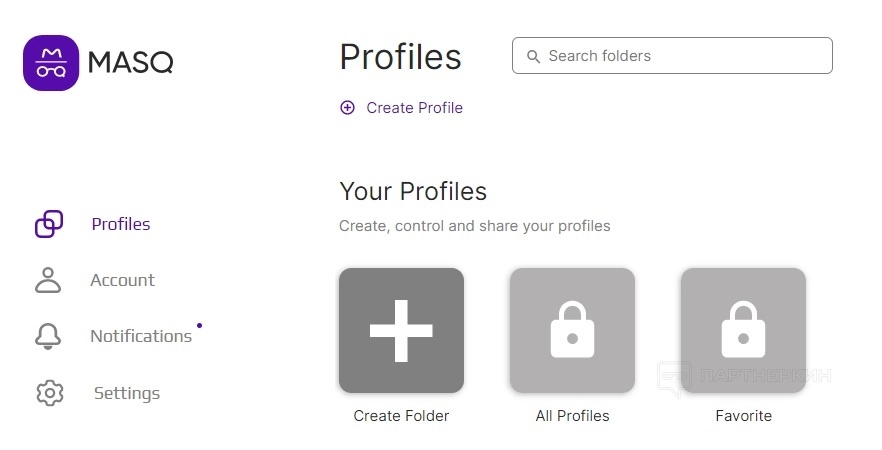Click the Create Profile link
Image resolution: width=882 pixels, height=450 pixels.
click(x=414, y=108)
